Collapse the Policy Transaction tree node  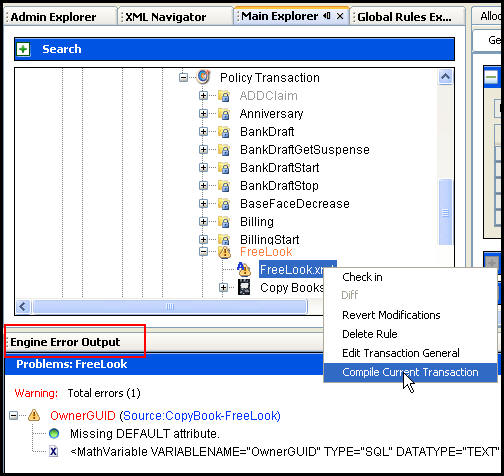(x=183, y=78)
